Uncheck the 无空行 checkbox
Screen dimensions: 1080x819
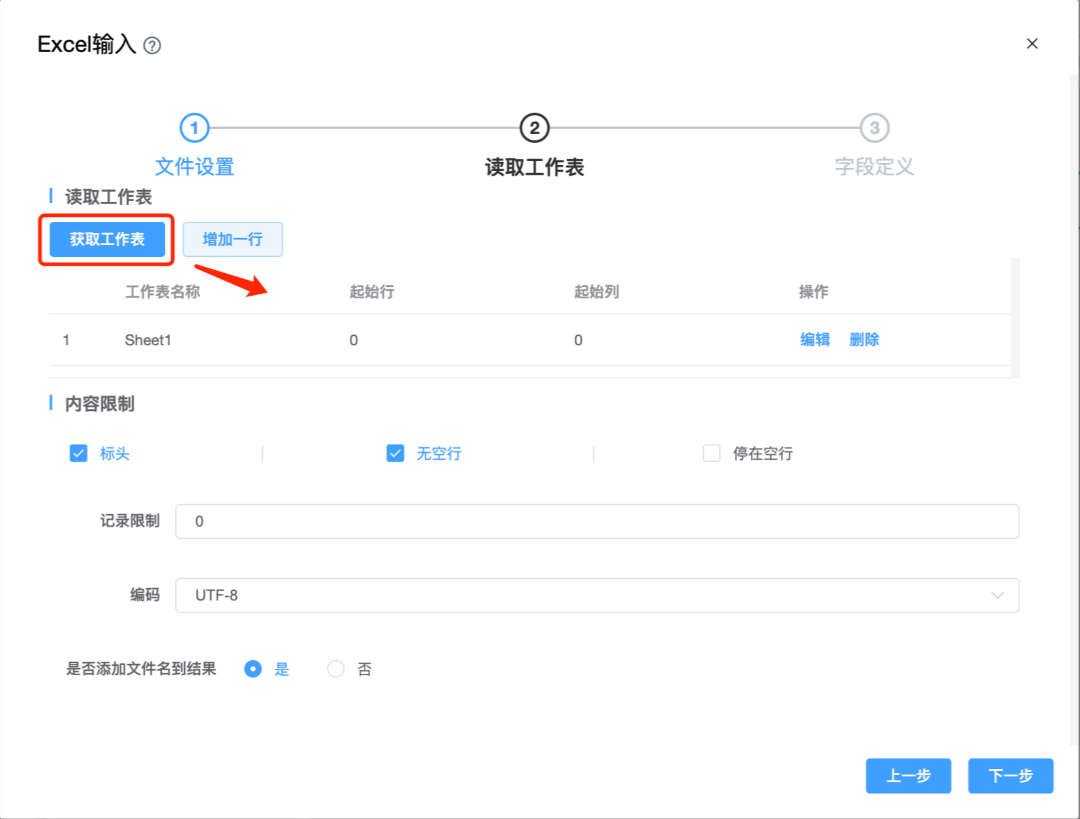click(x=396, y=453)
